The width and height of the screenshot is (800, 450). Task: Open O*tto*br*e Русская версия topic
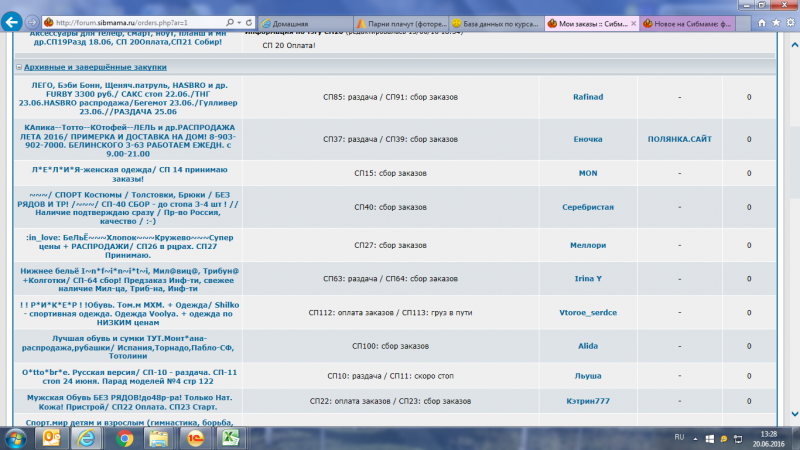point(130,377)
